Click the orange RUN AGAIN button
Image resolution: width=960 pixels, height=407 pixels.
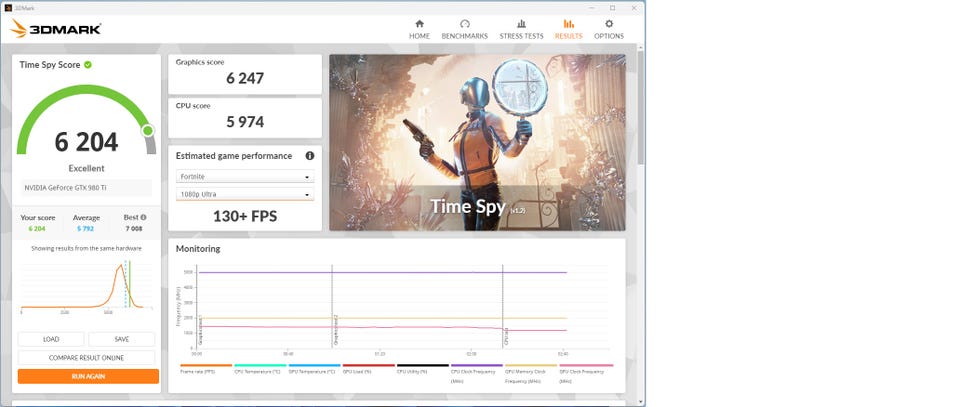88,376
